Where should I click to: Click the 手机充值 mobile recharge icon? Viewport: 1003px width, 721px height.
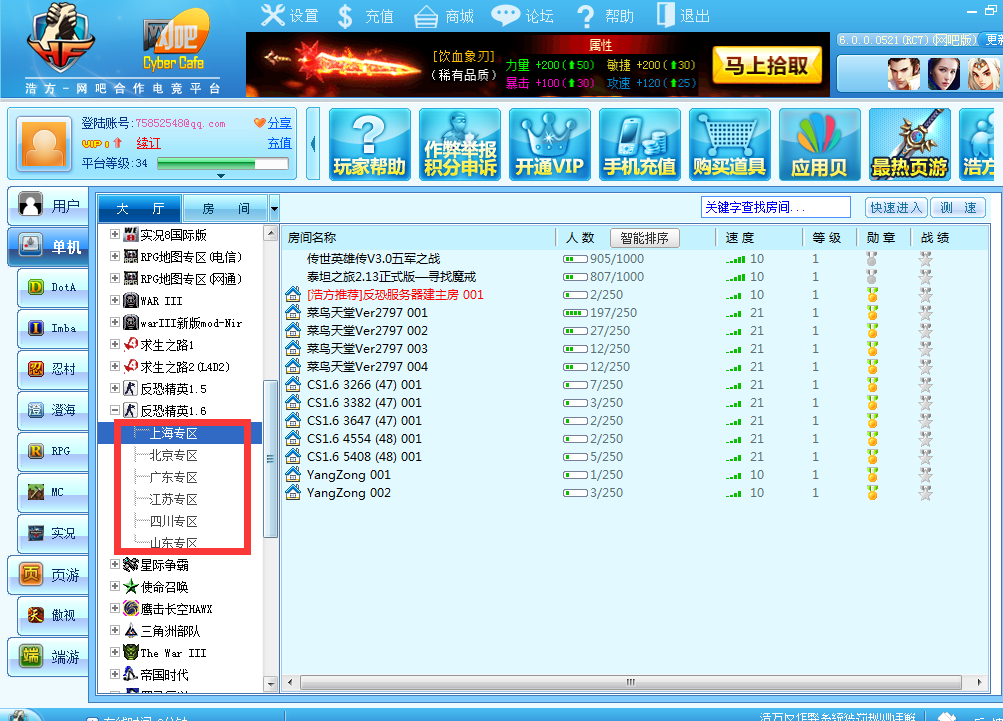tap(639, 144)
